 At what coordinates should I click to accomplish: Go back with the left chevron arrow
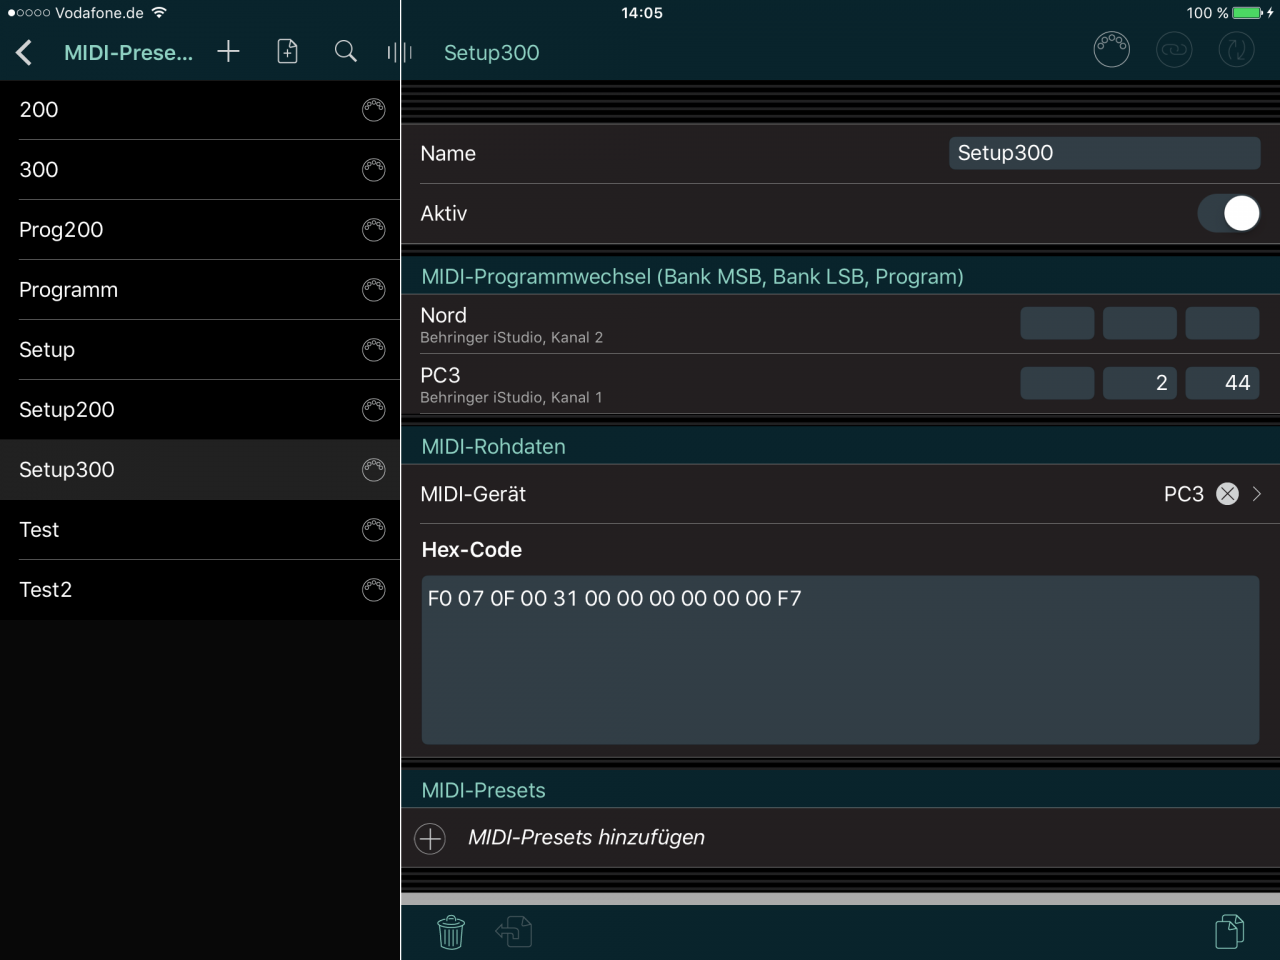[x=24, y=52]
